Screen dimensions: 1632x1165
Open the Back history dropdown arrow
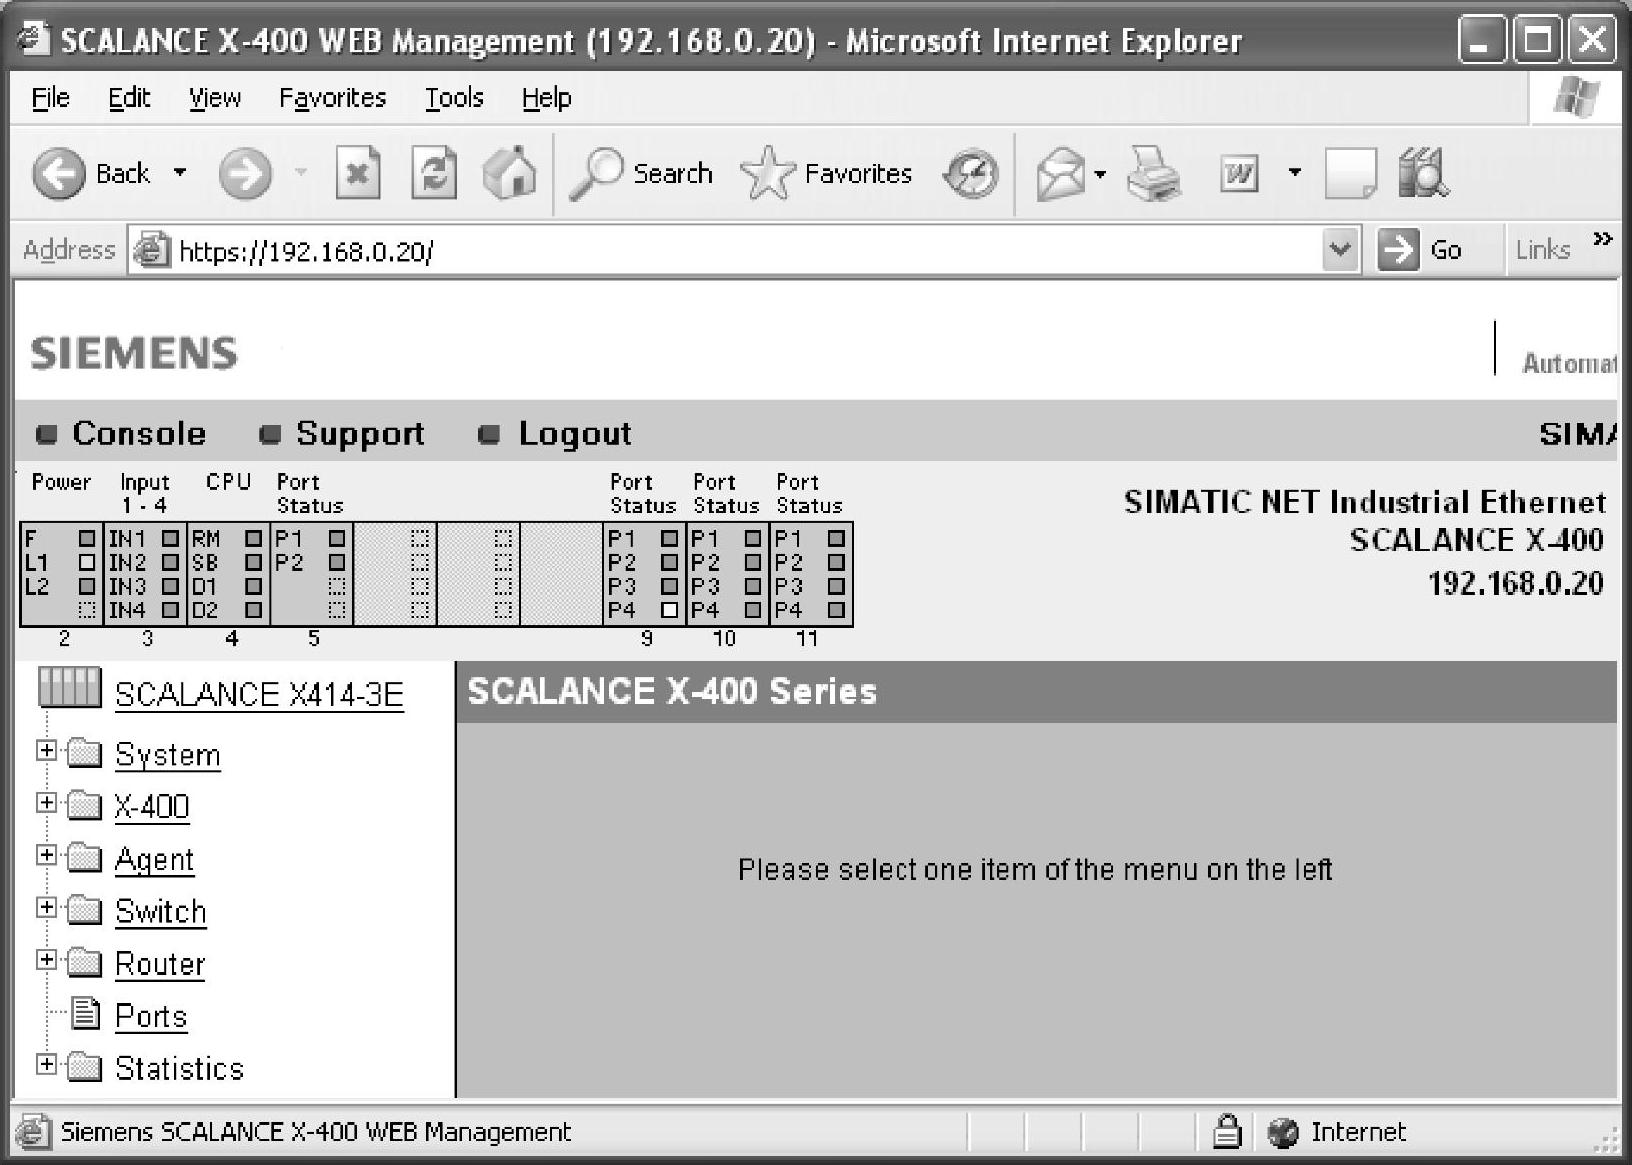pos(180,173)
